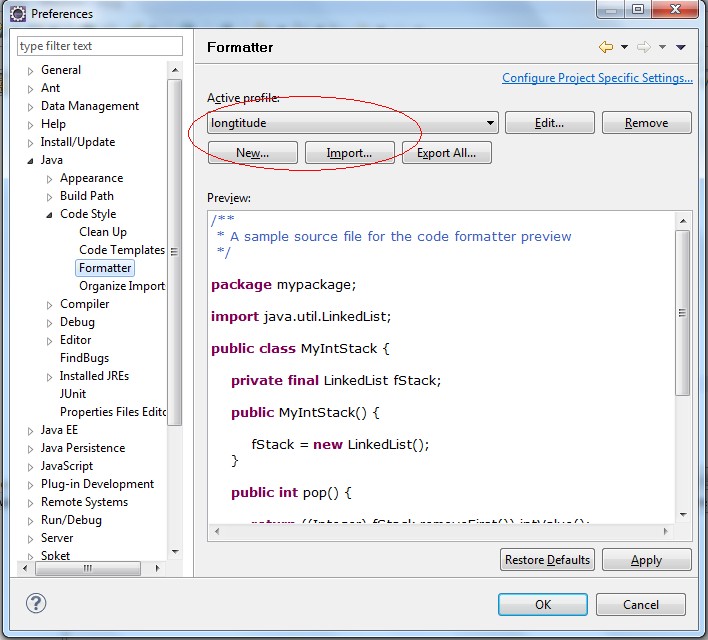
Task: Select the JUnit preference item
Action: point(73,394)
